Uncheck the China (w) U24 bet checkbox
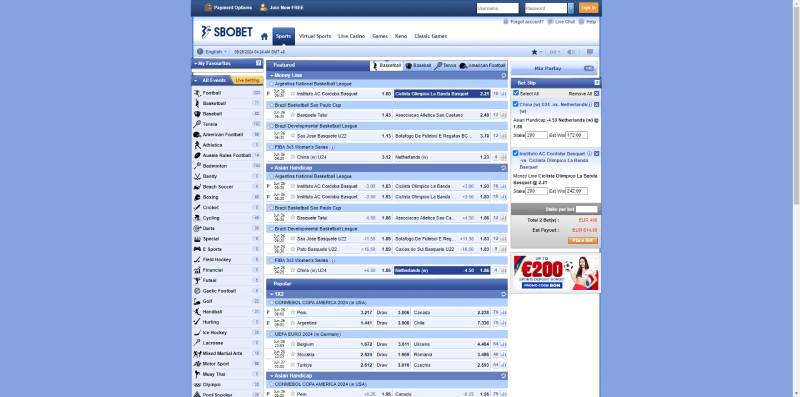 click(x=516, y=104)
